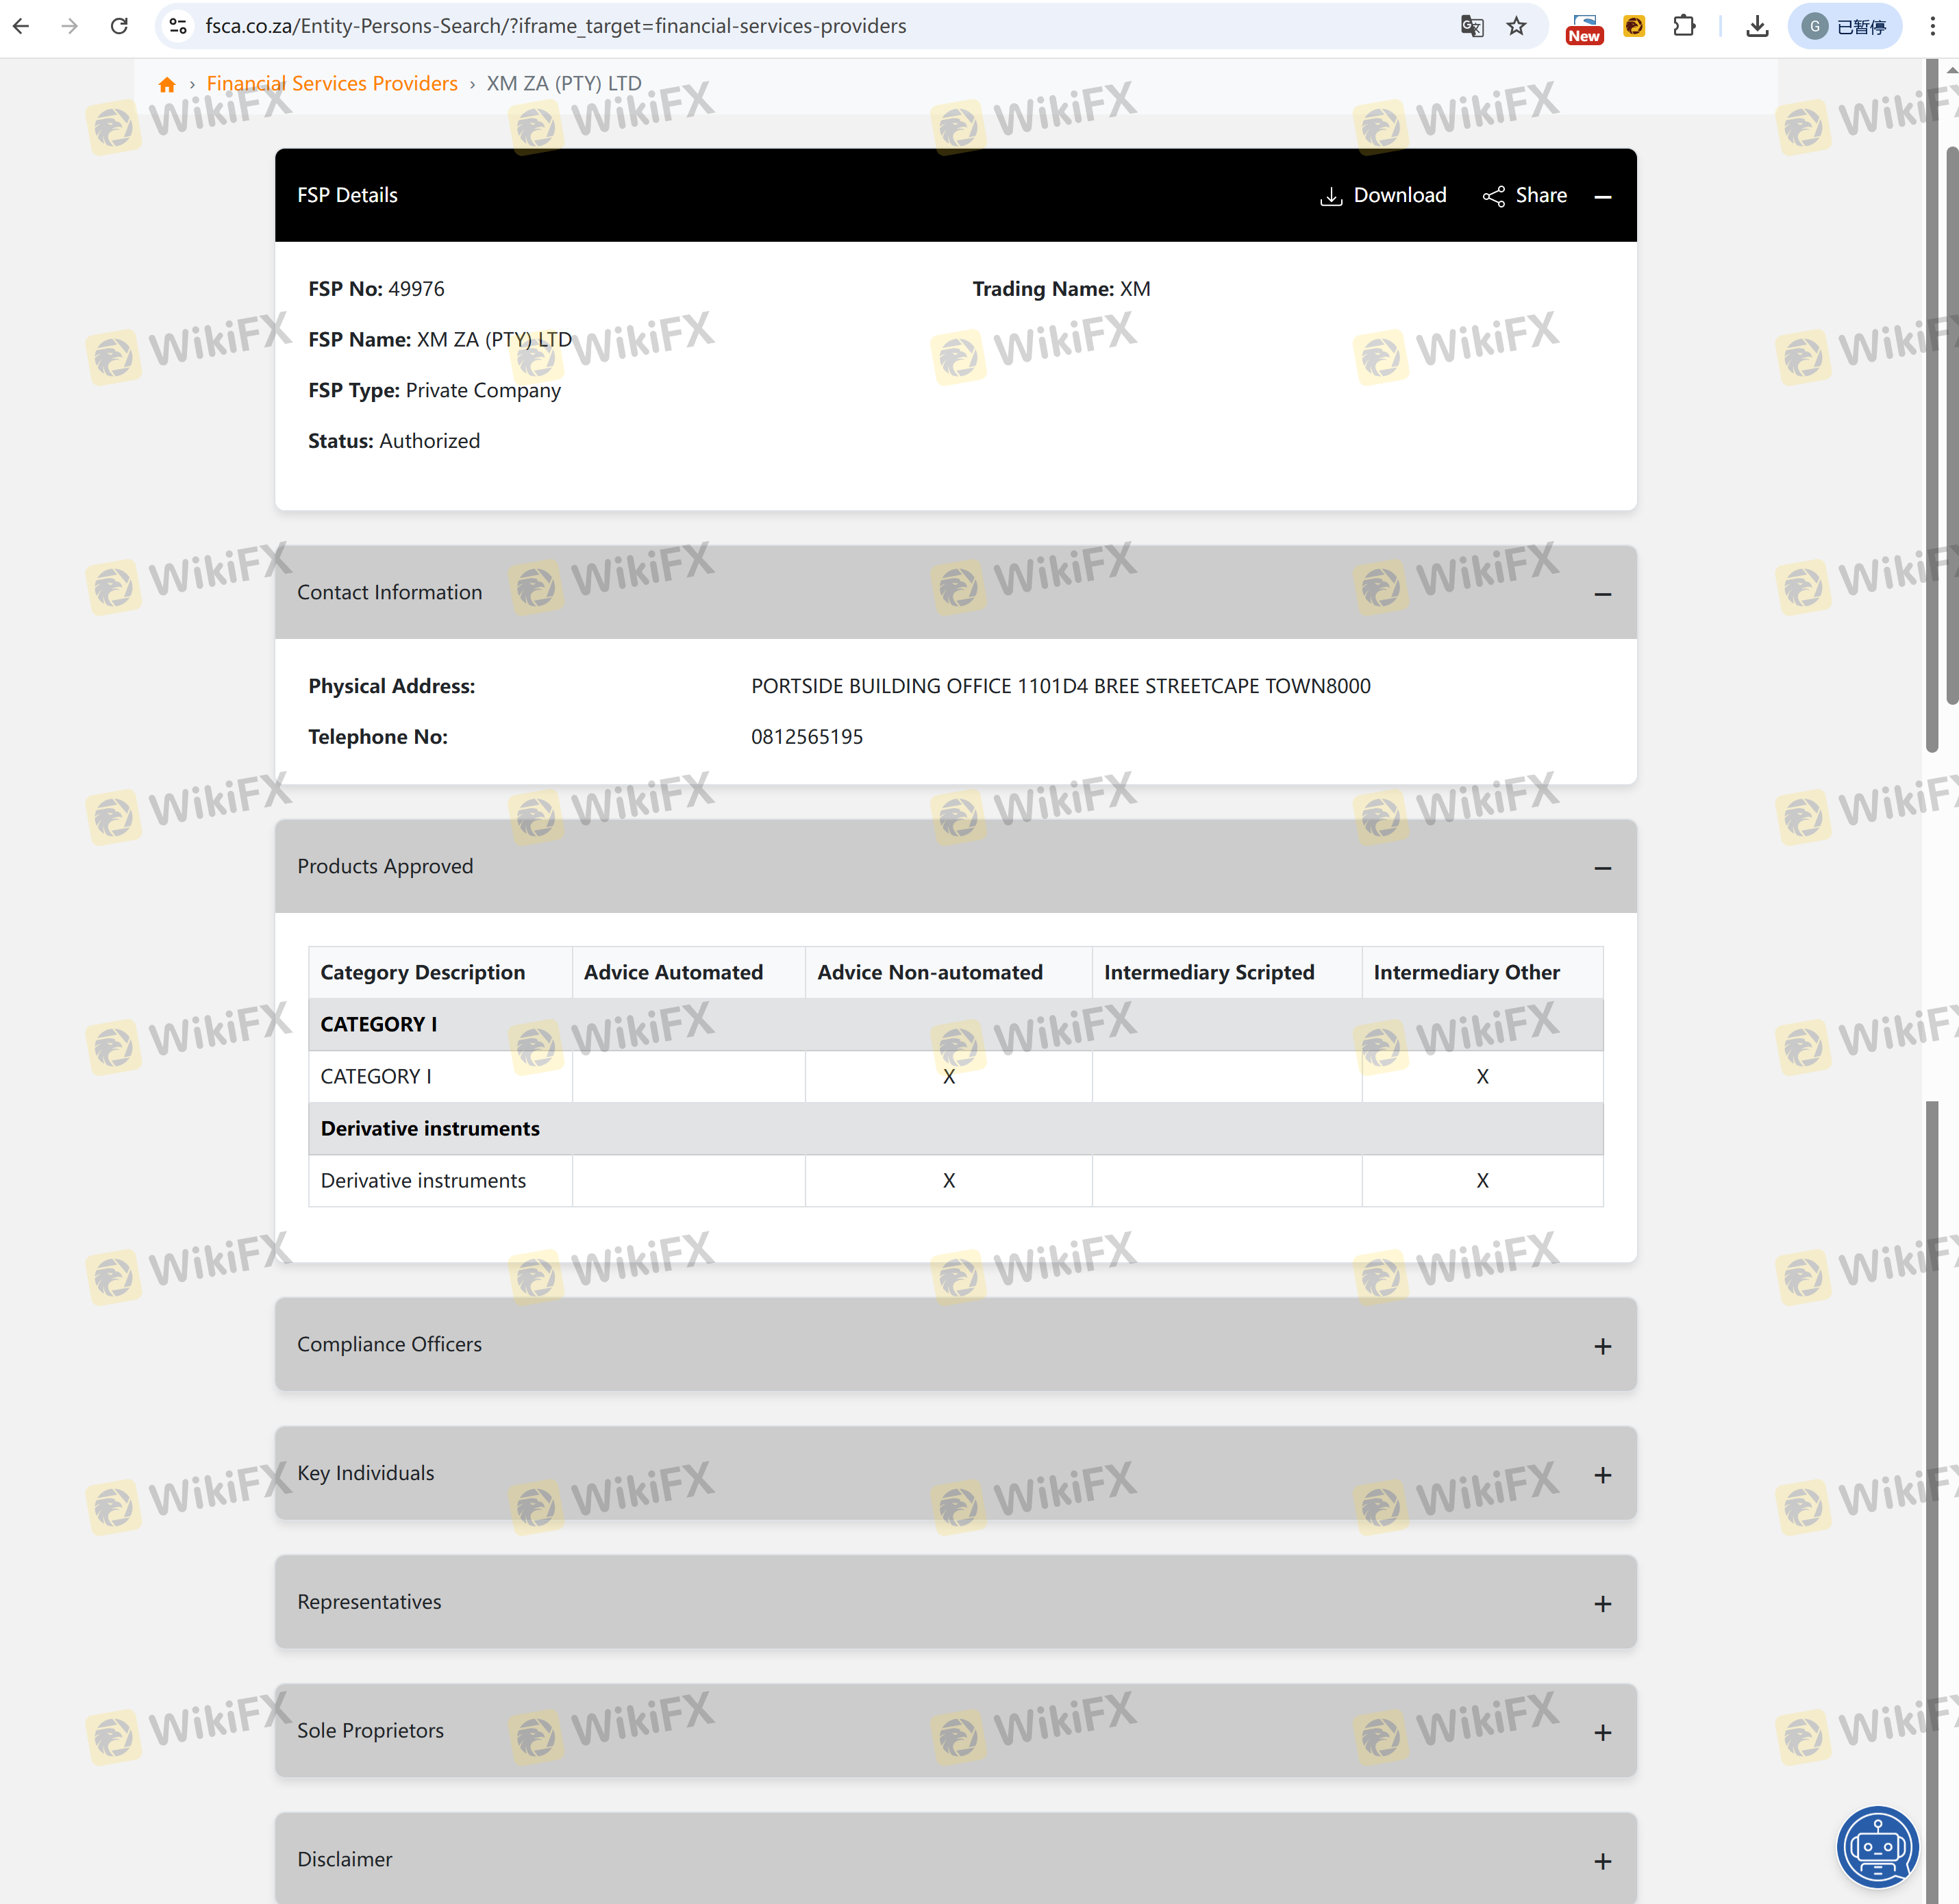This screenshot has height=1904, width=1959.
Task: Open the browser extensions puzzle menu
Action: [x=1684, y=26]
